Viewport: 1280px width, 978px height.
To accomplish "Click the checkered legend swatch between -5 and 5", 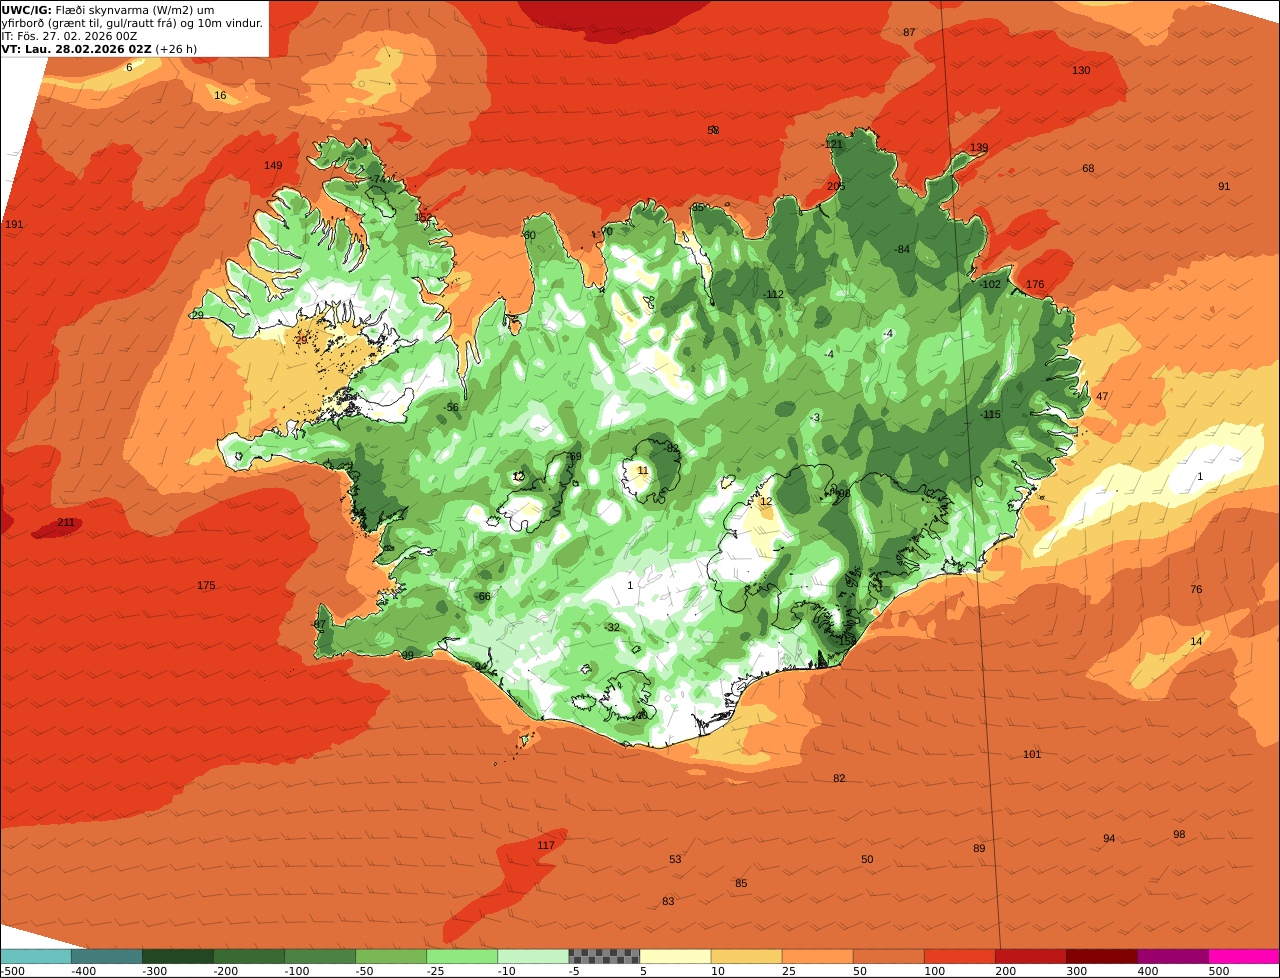I will tap(604, 956).
